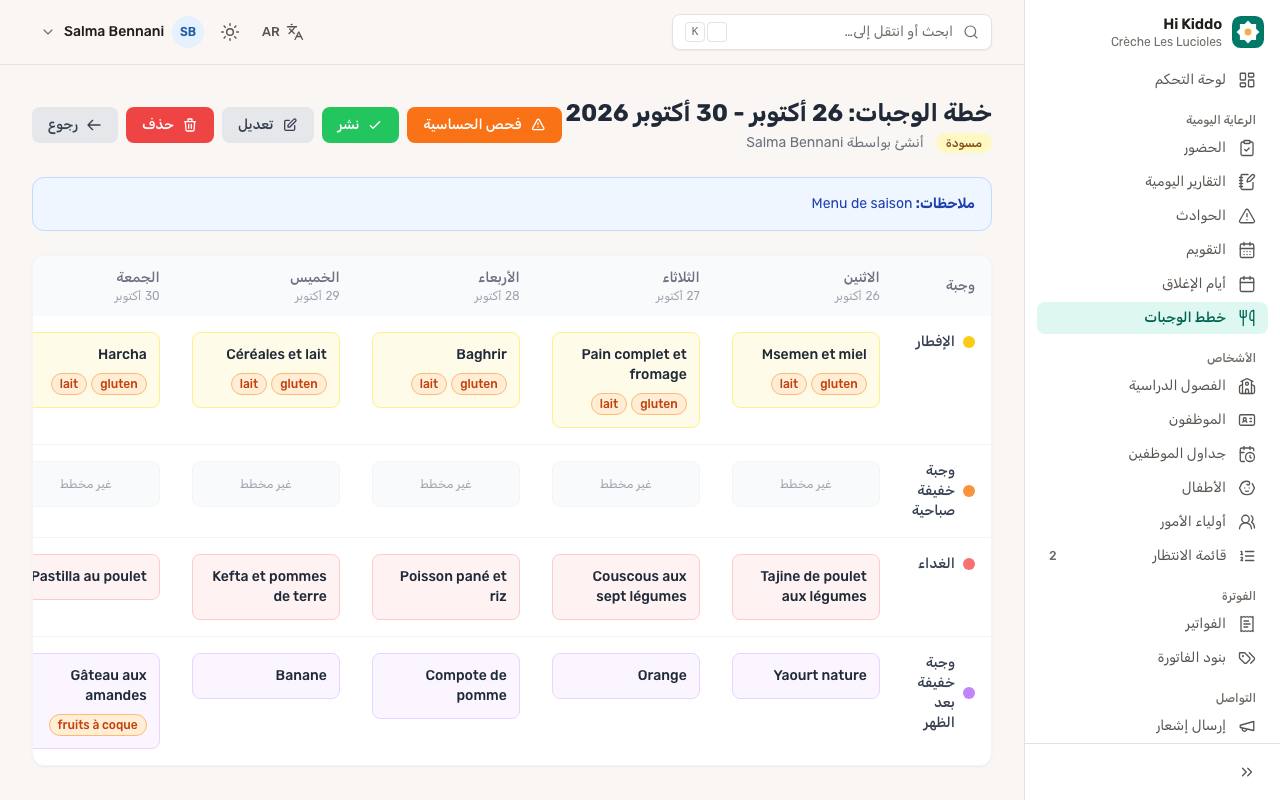This screenshot has width=1280, height=800.
Task: Click the Menu de saison note text
Action: (x=862, y=204)
